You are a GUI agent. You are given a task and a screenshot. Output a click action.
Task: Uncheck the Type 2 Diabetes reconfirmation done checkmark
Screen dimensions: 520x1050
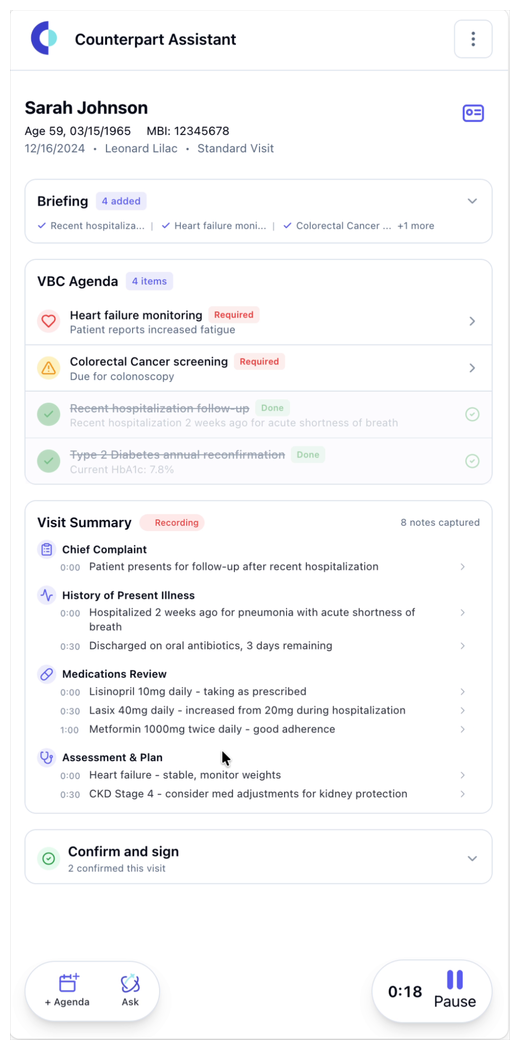[x=472, y=461]
